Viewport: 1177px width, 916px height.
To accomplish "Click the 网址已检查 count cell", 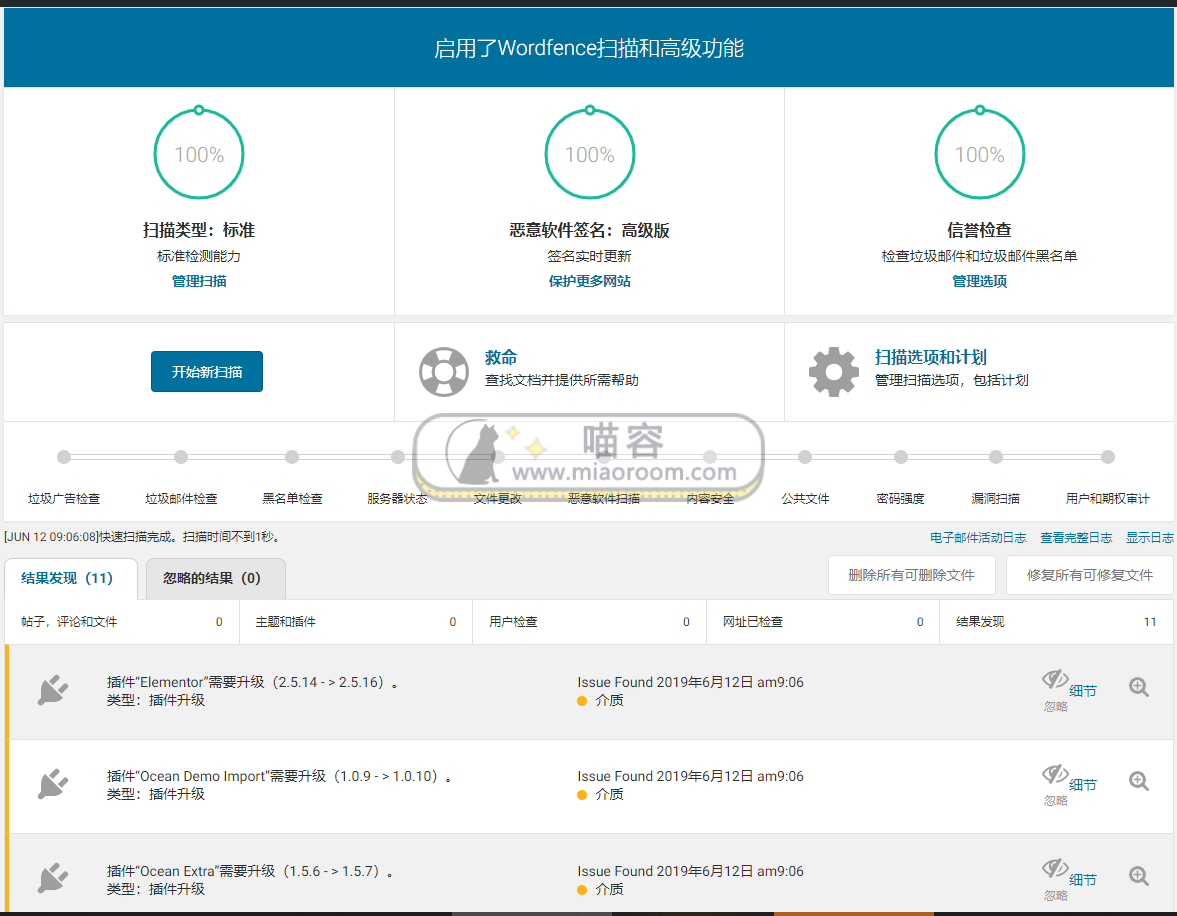I will [823, 622].
